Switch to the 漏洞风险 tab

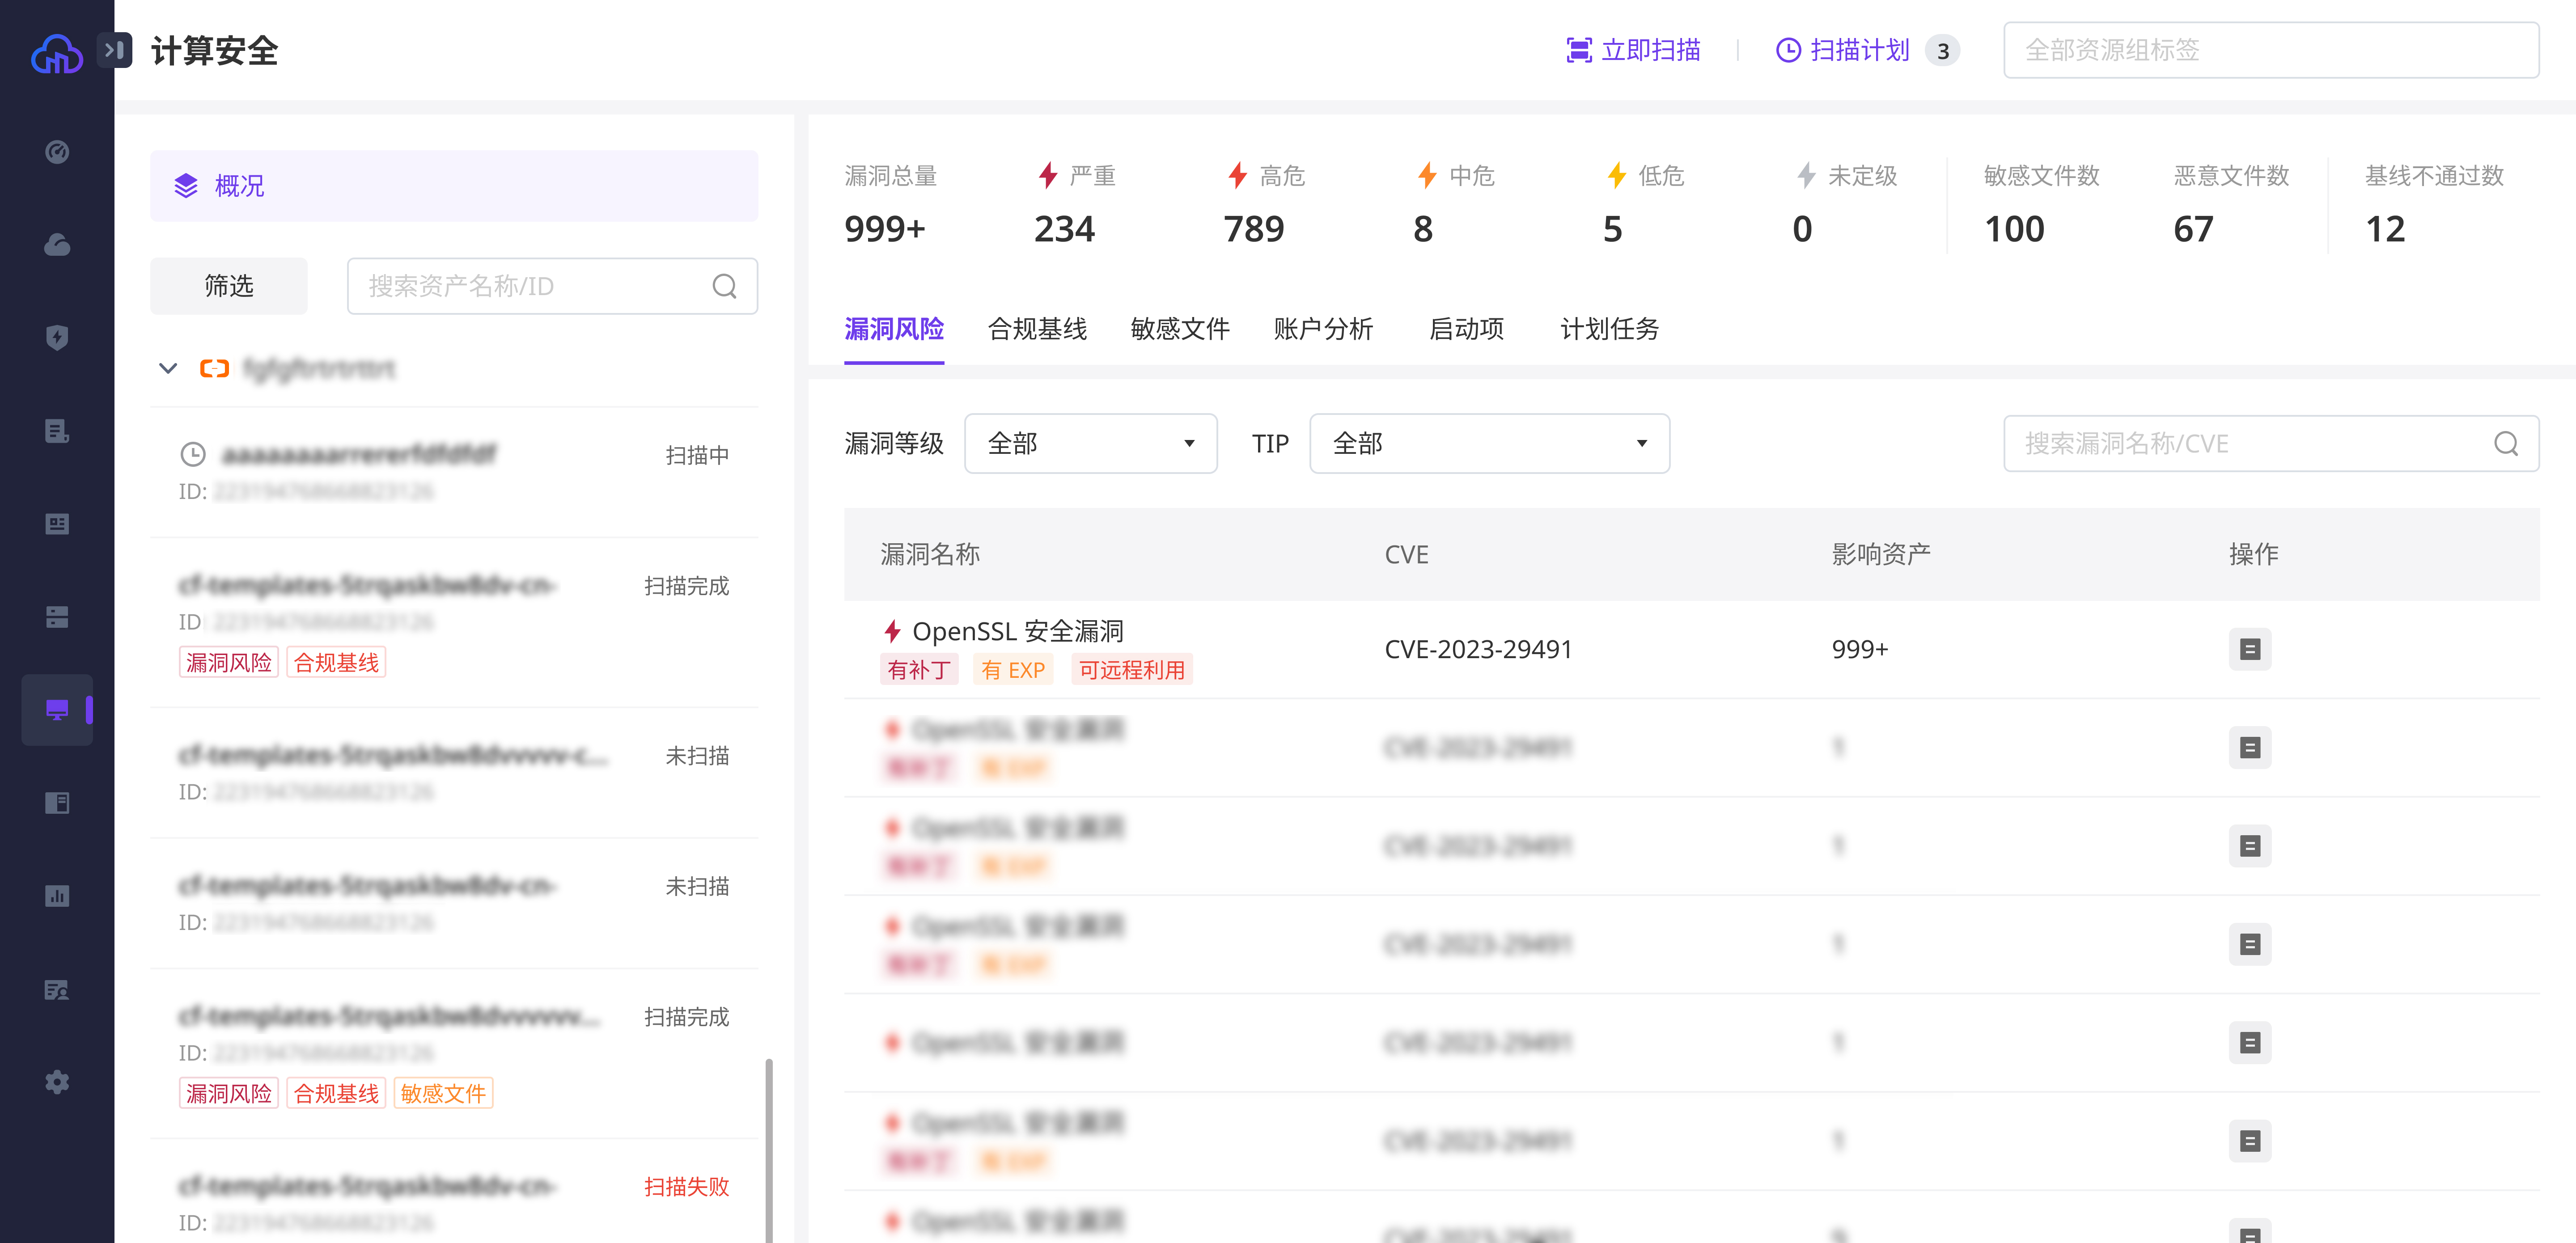point(894,329)
